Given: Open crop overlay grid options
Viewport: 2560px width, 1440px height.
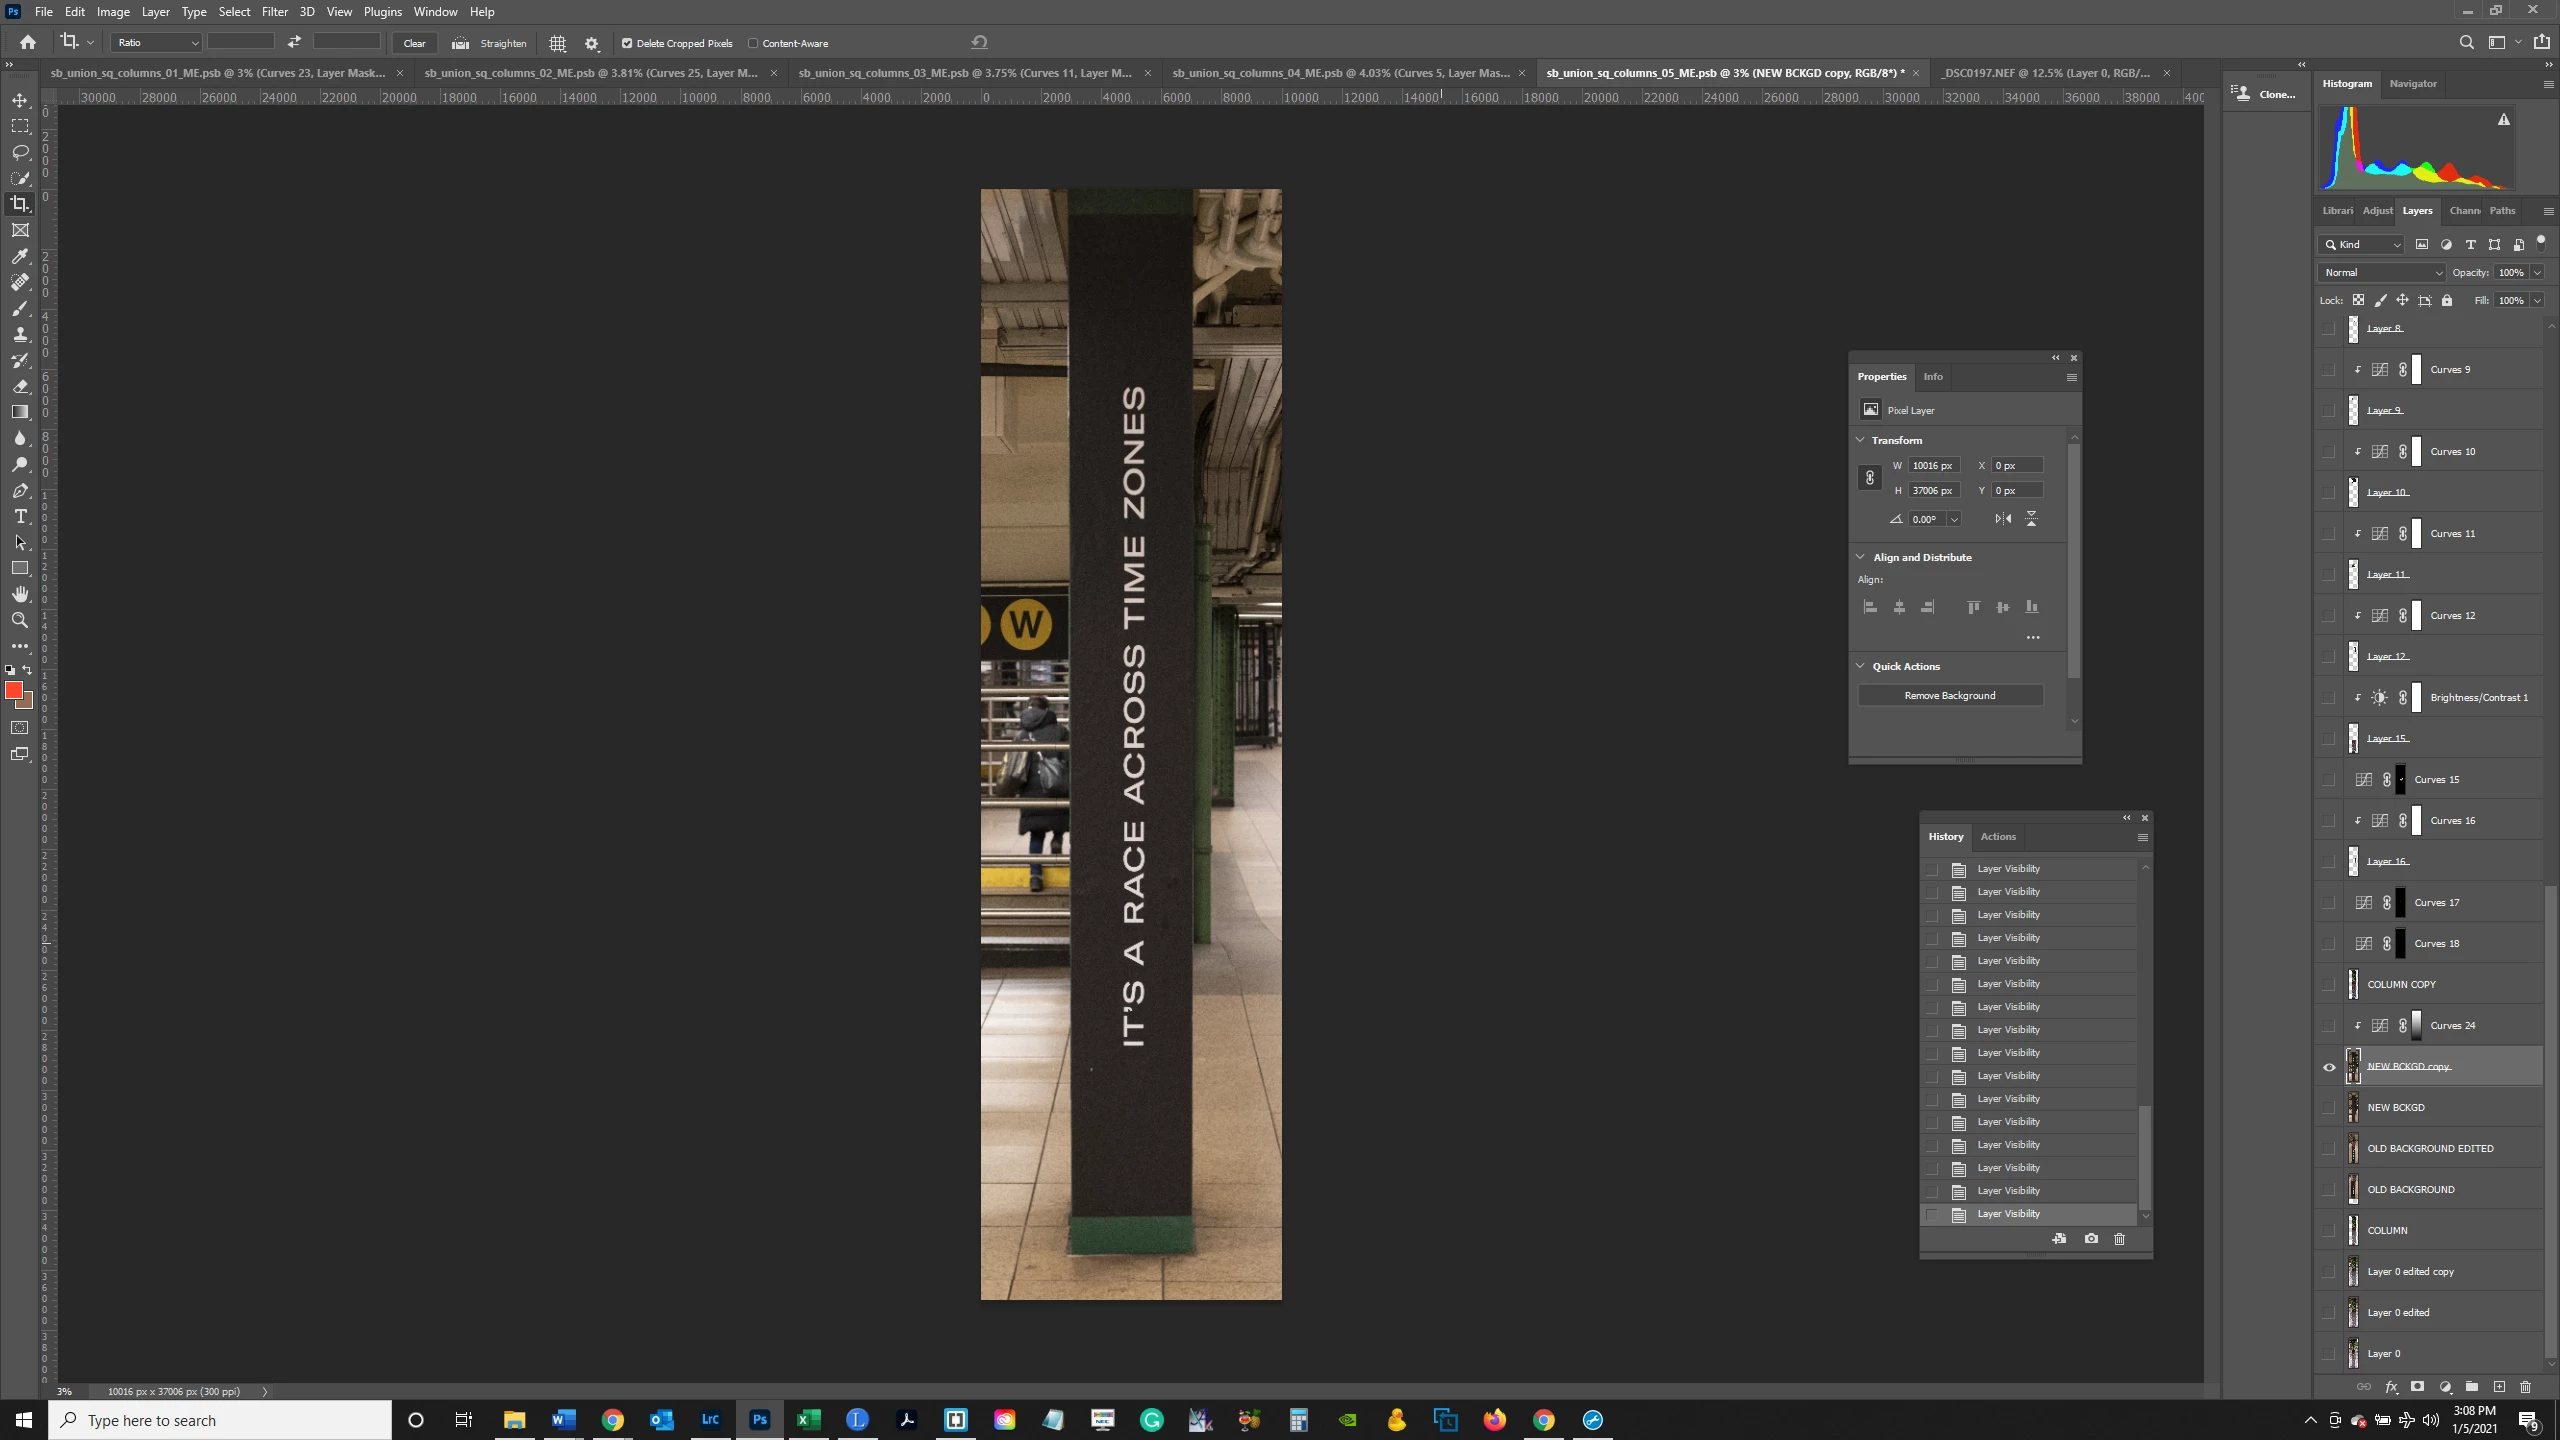Looking at the screenshot, I should (x=558, y=43).
